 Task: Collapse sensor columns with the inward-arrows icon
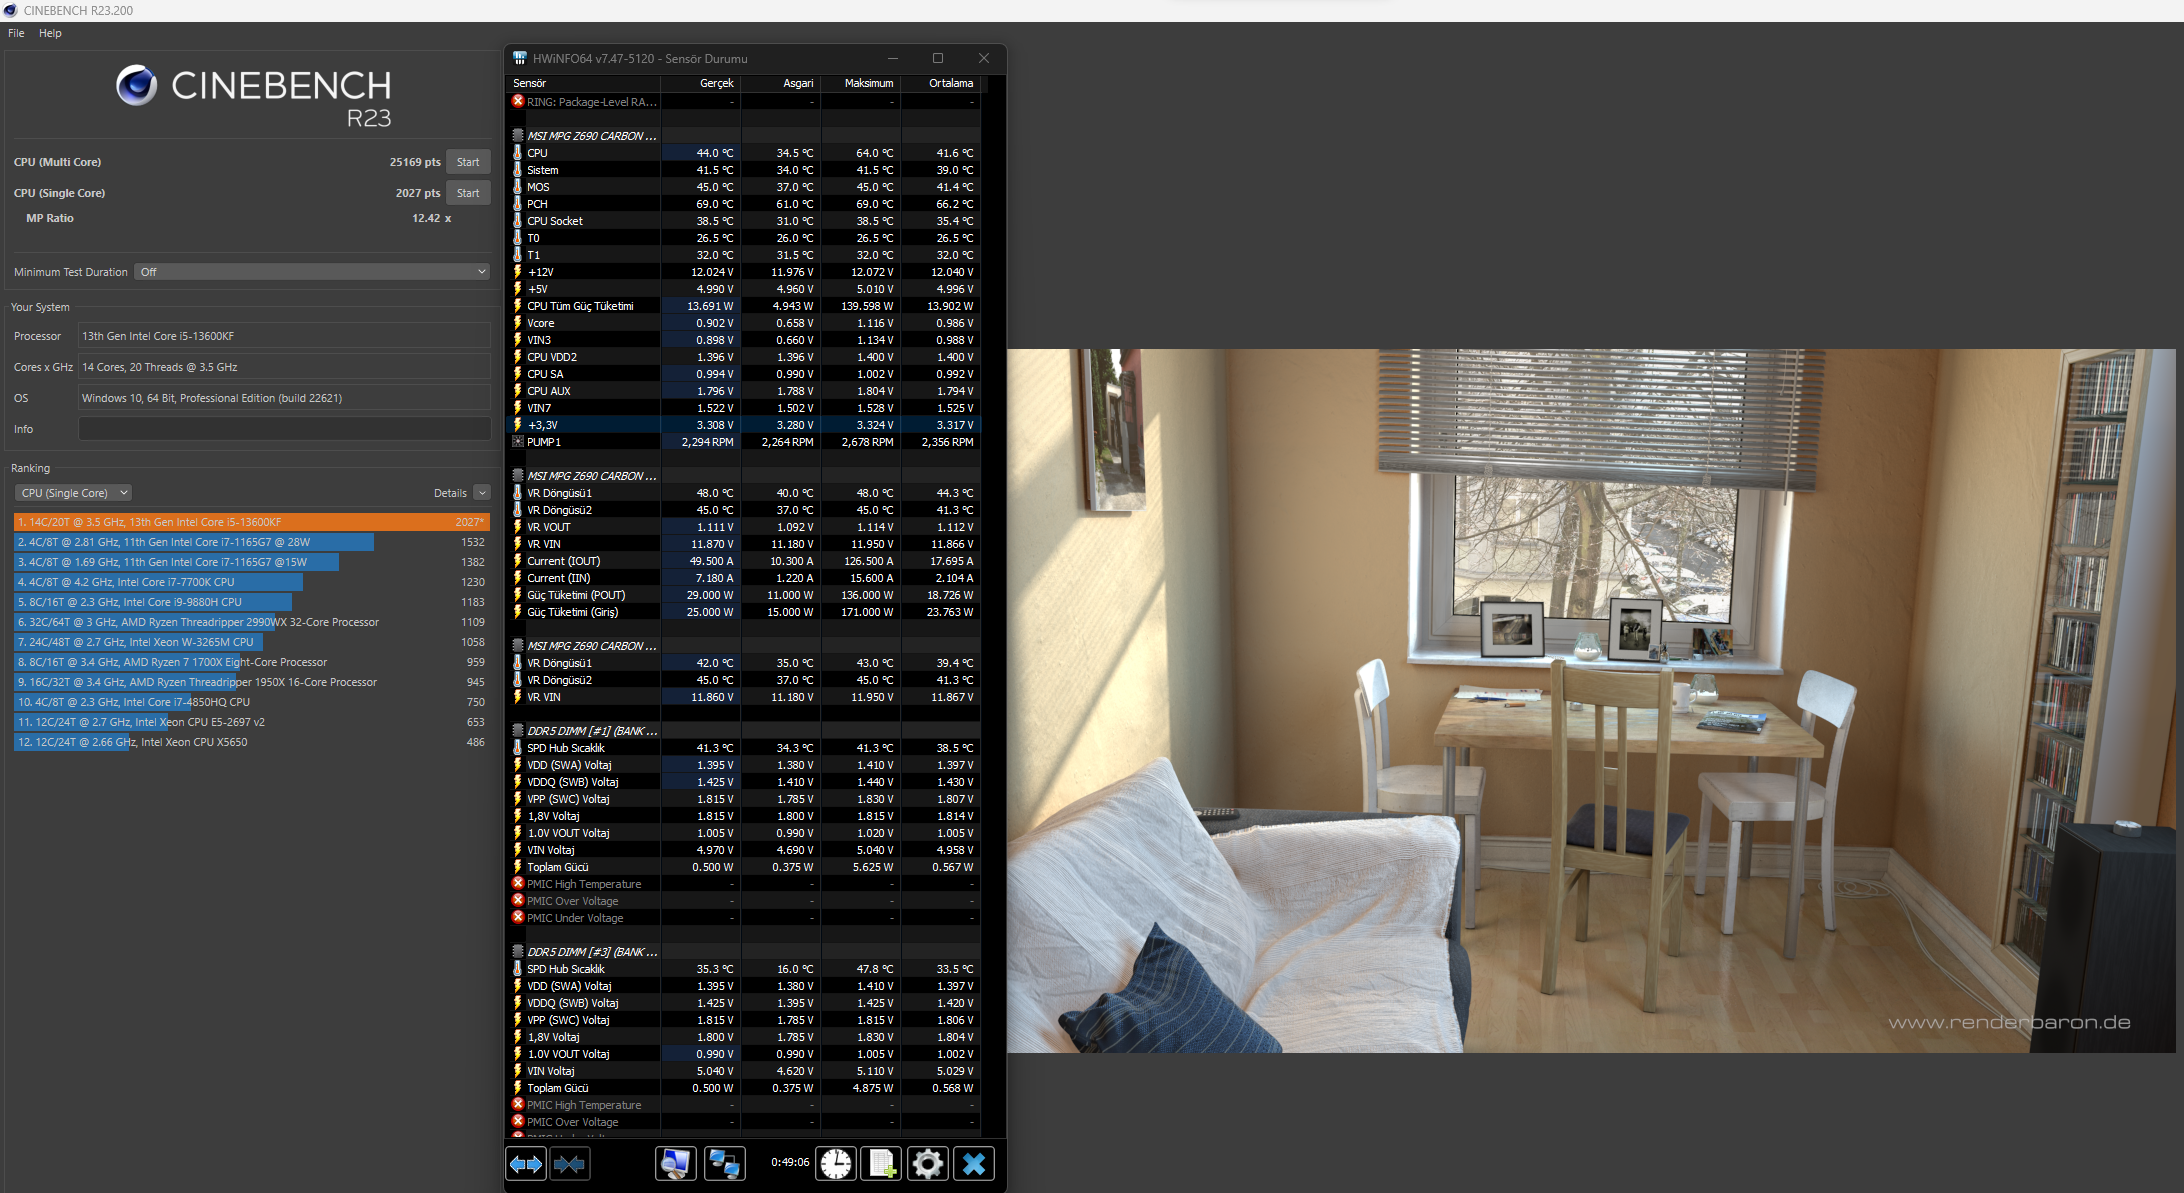point(570,1163)
